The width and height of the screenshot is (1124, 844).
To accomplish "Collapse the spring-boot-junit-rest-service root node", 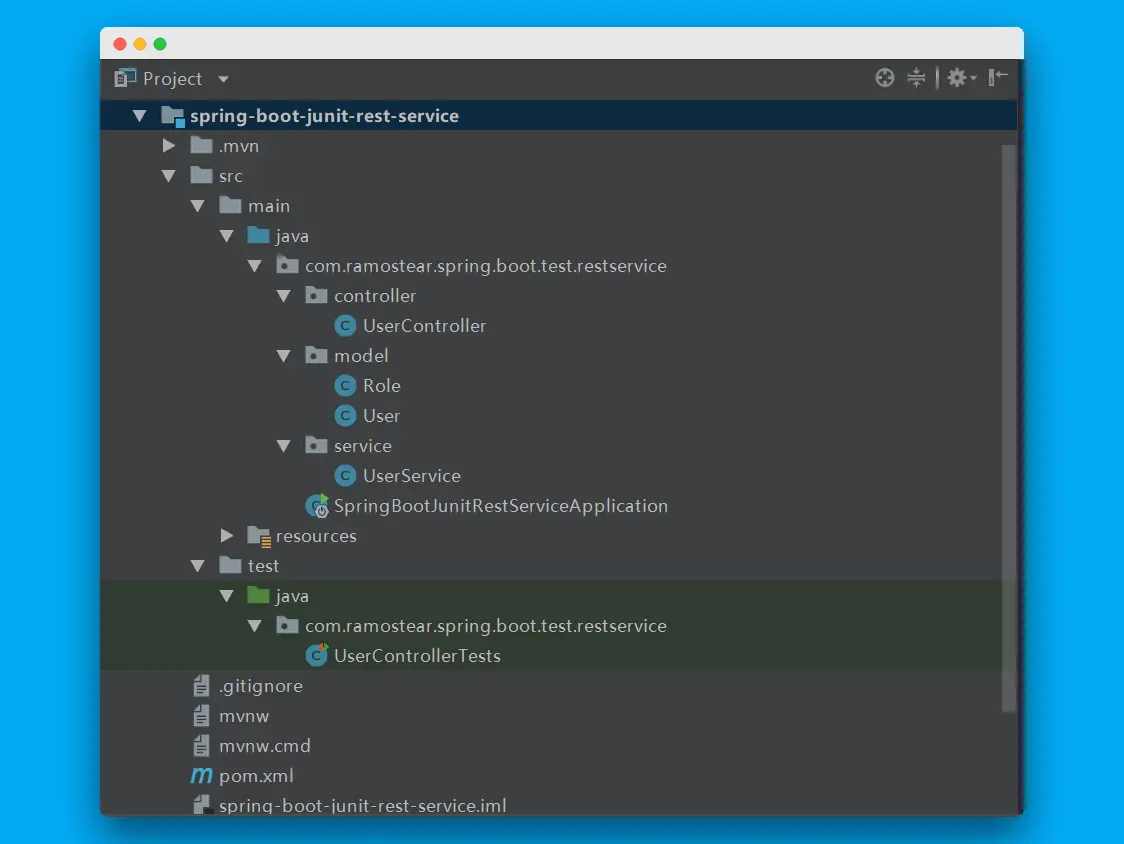I will (140, 115).
